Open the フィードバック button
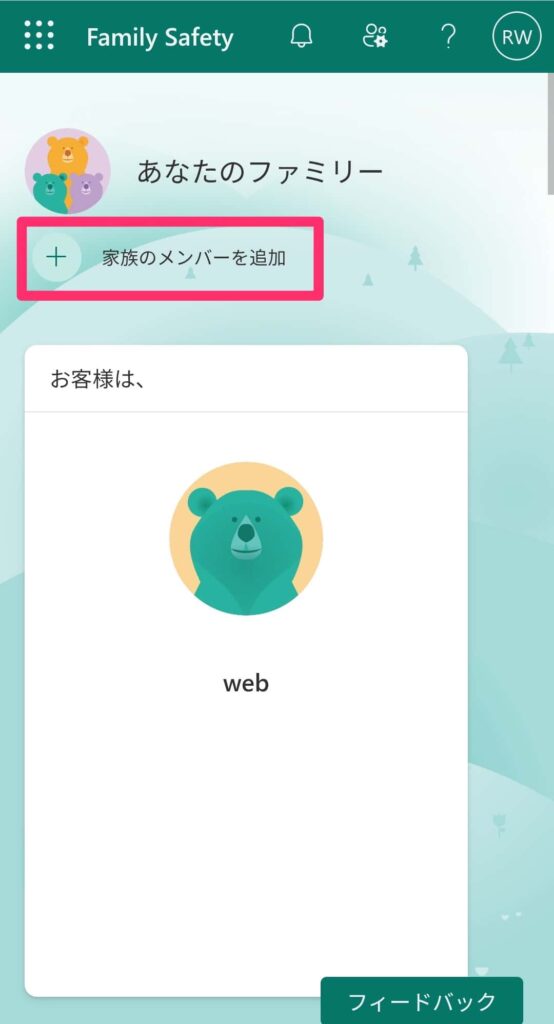The image size is (554, 1024). [422, 1000]
